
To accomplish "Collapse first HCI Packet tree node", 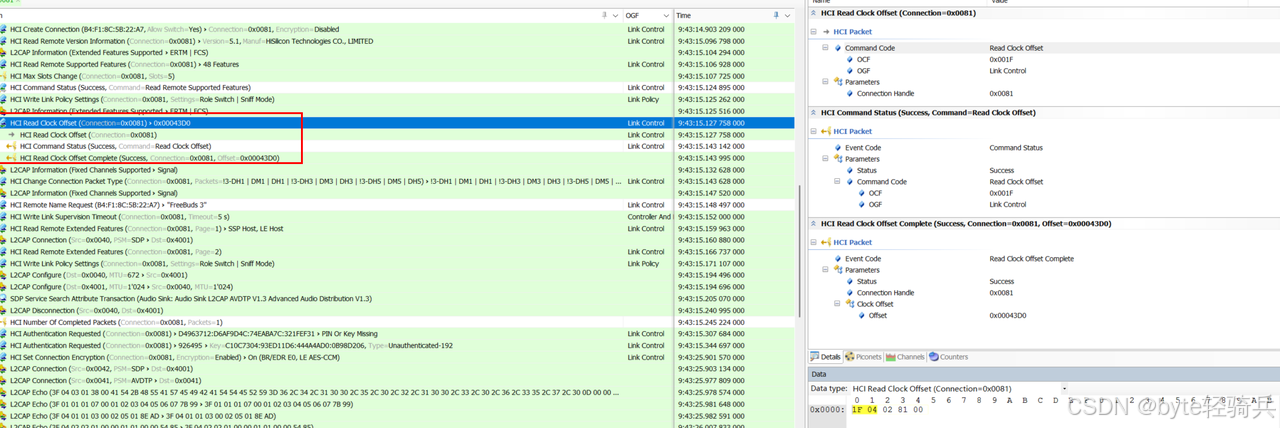I will tap(813, 31).
